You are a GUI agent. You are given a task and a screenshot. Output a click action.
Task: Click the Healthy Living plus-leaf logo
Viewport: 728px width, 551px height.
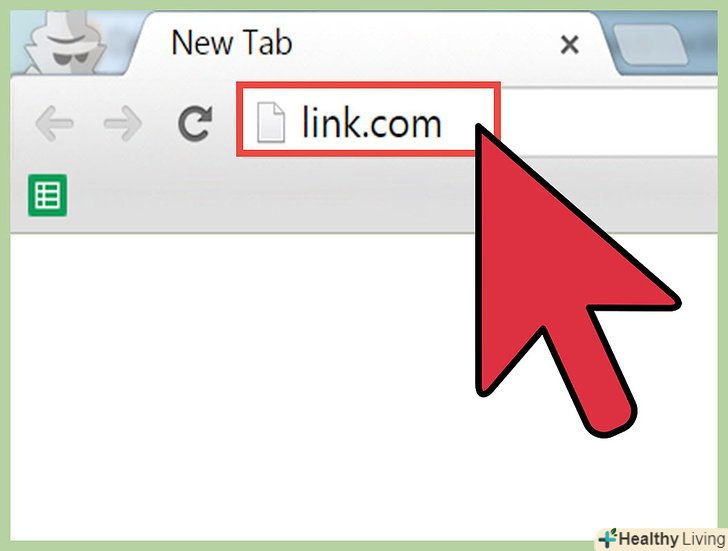pos(607,538)
